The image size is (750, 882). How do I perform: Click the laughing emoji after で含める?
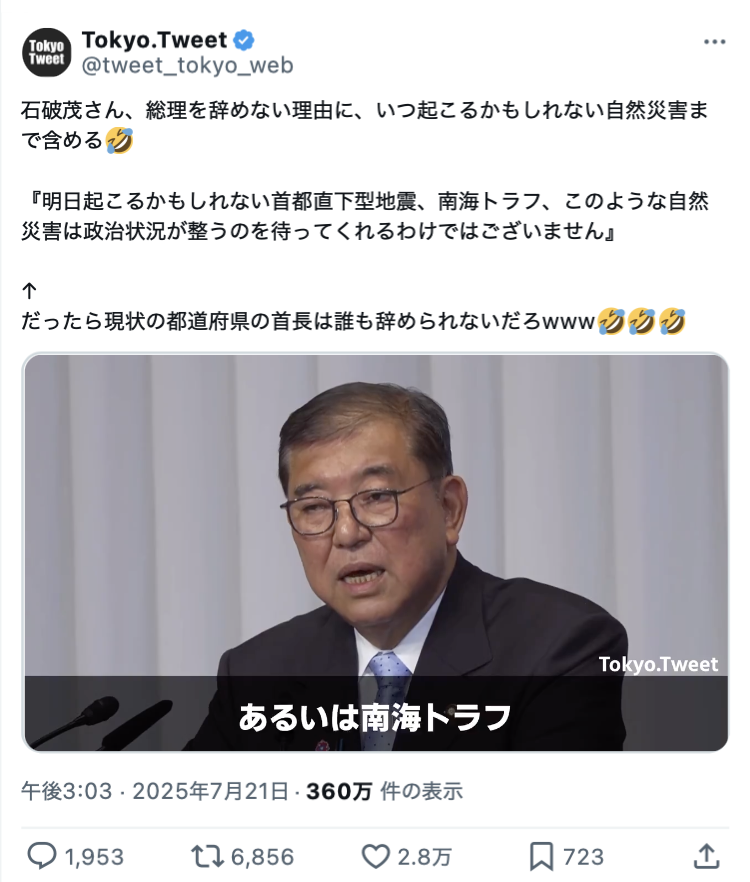120,141
